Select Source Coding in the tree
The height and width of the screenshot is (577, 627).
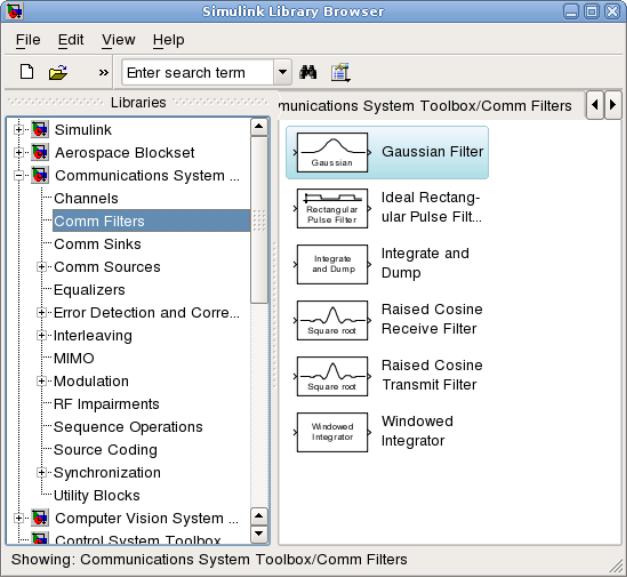coord(105,449)
